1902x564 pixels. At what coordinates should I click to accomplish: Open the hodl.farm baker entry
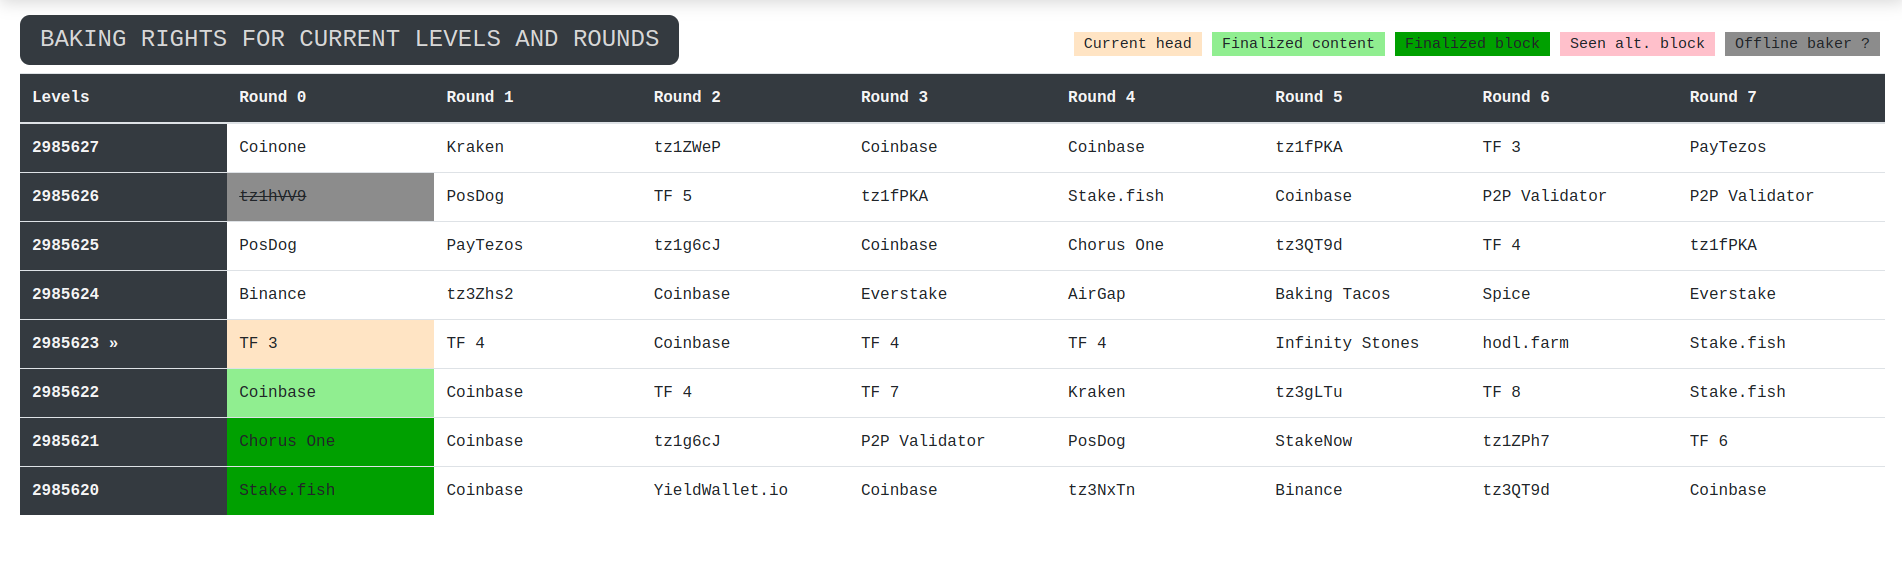coord(1525,343)
